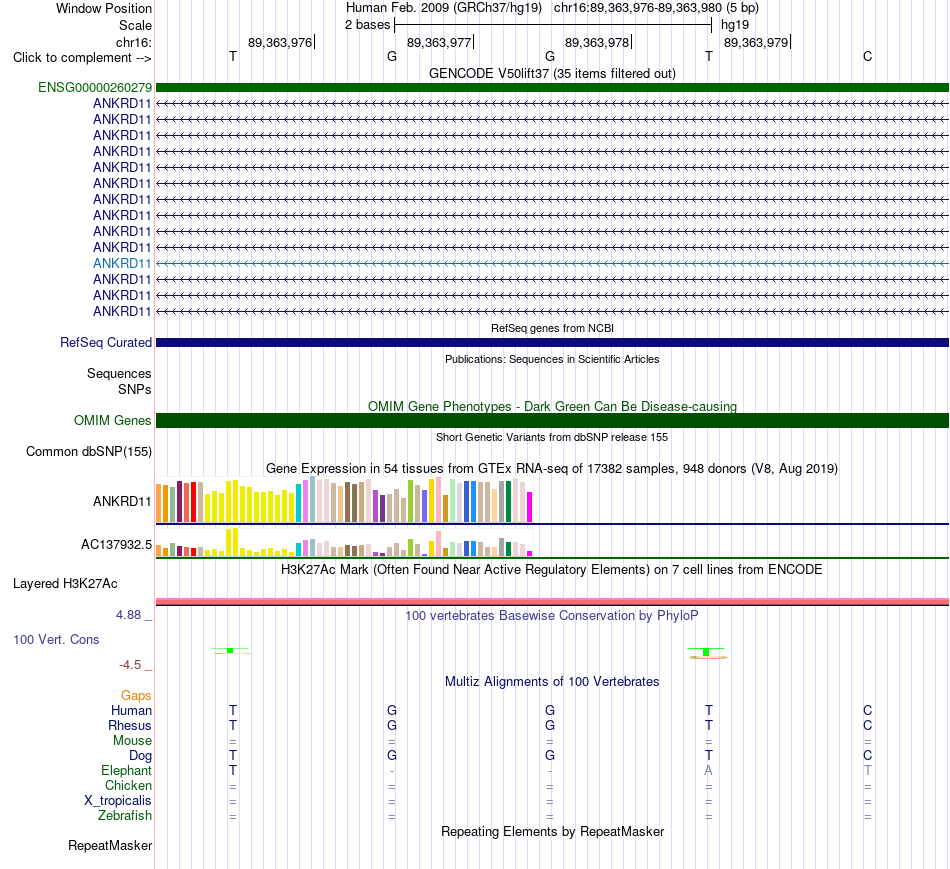950x869 pixels.
Task: Open 'Publications: Sequences in Scientific Articles' title
Action: [552, 359]
